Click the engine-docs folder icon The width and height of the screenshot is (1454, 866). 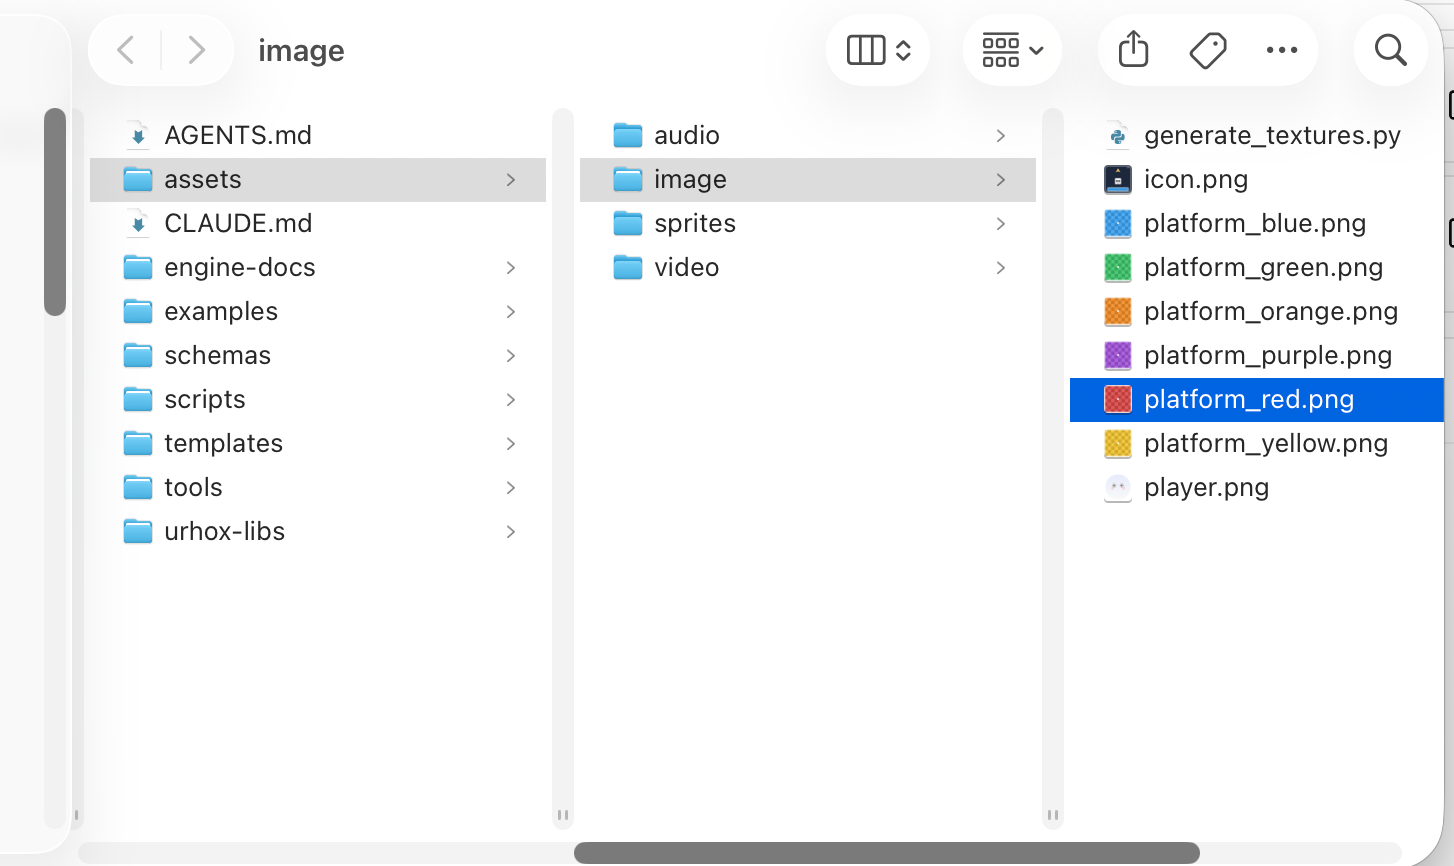138,267
